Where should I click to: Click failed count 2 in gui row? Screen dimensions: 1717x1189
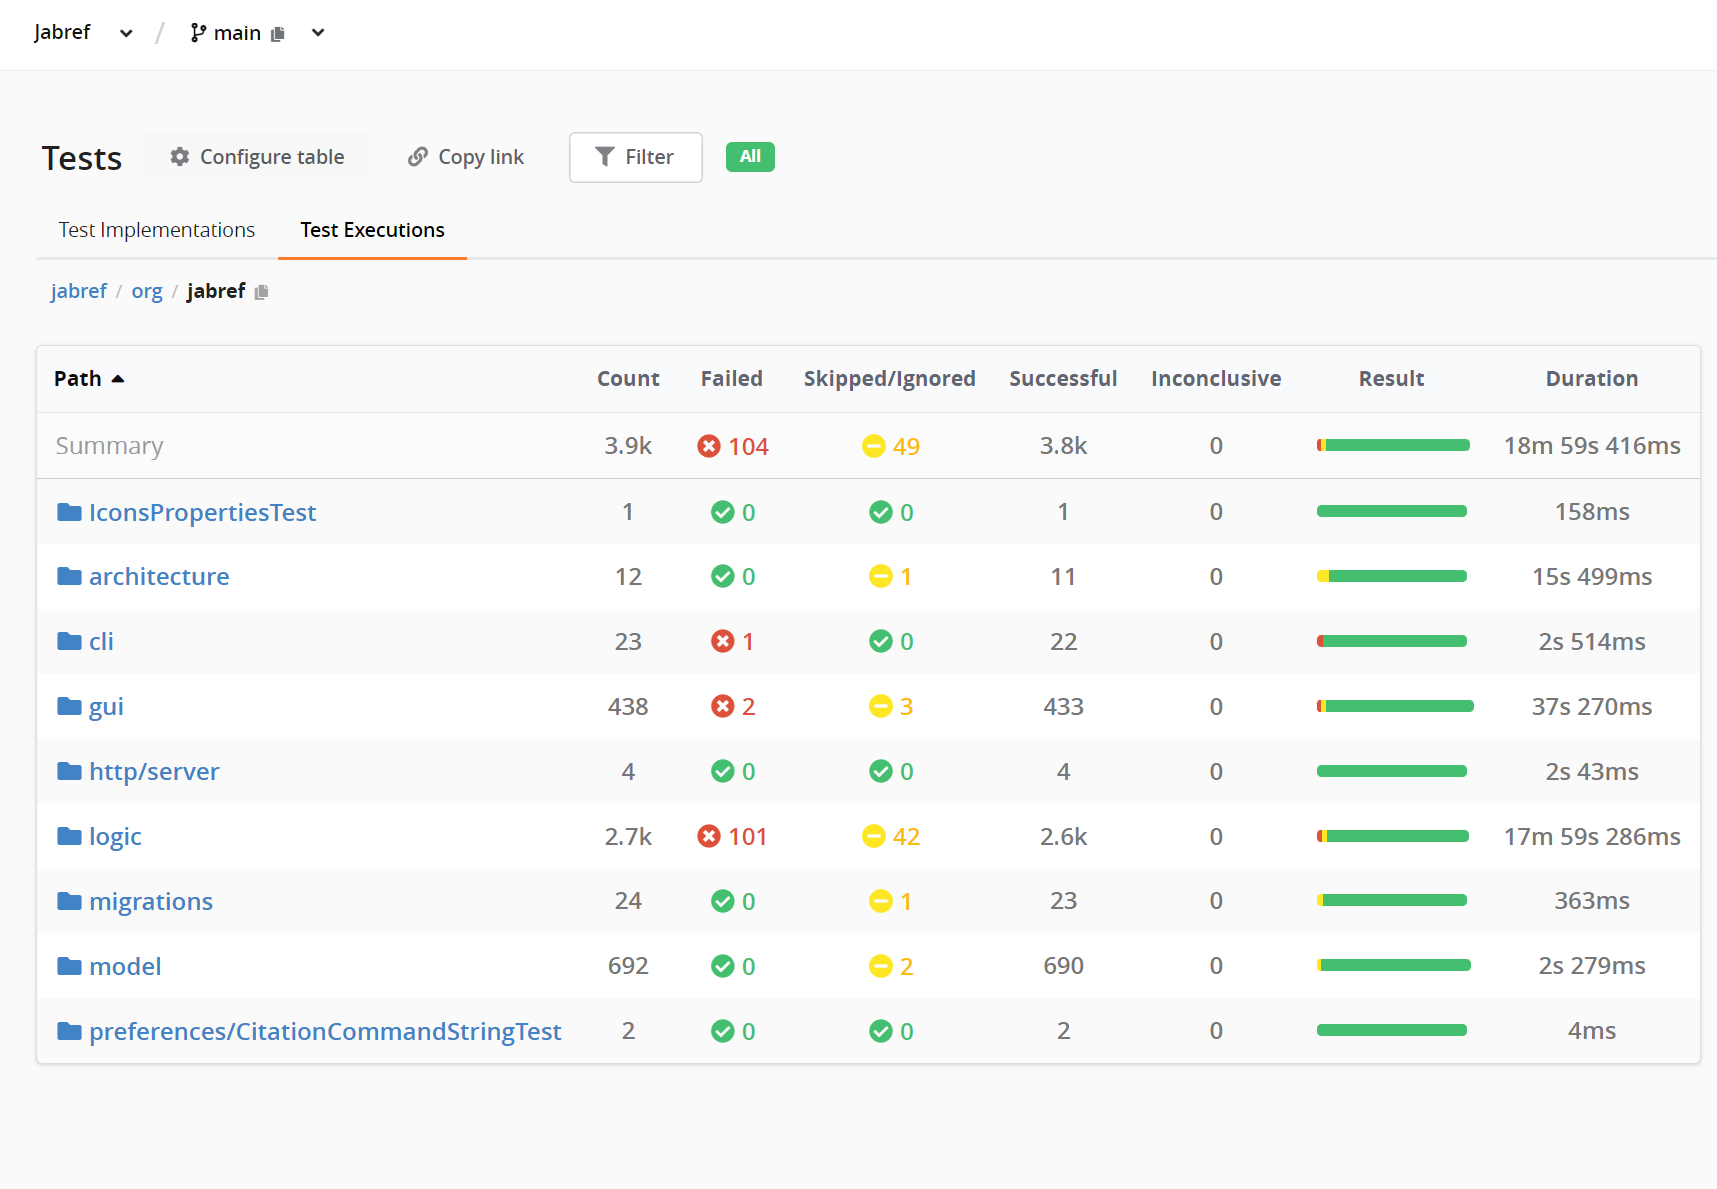click(x=748, y=707)
